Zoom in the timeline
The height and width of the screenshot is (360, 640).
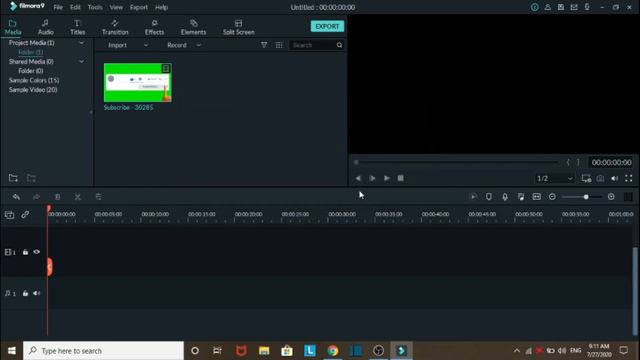pos(611,197)
